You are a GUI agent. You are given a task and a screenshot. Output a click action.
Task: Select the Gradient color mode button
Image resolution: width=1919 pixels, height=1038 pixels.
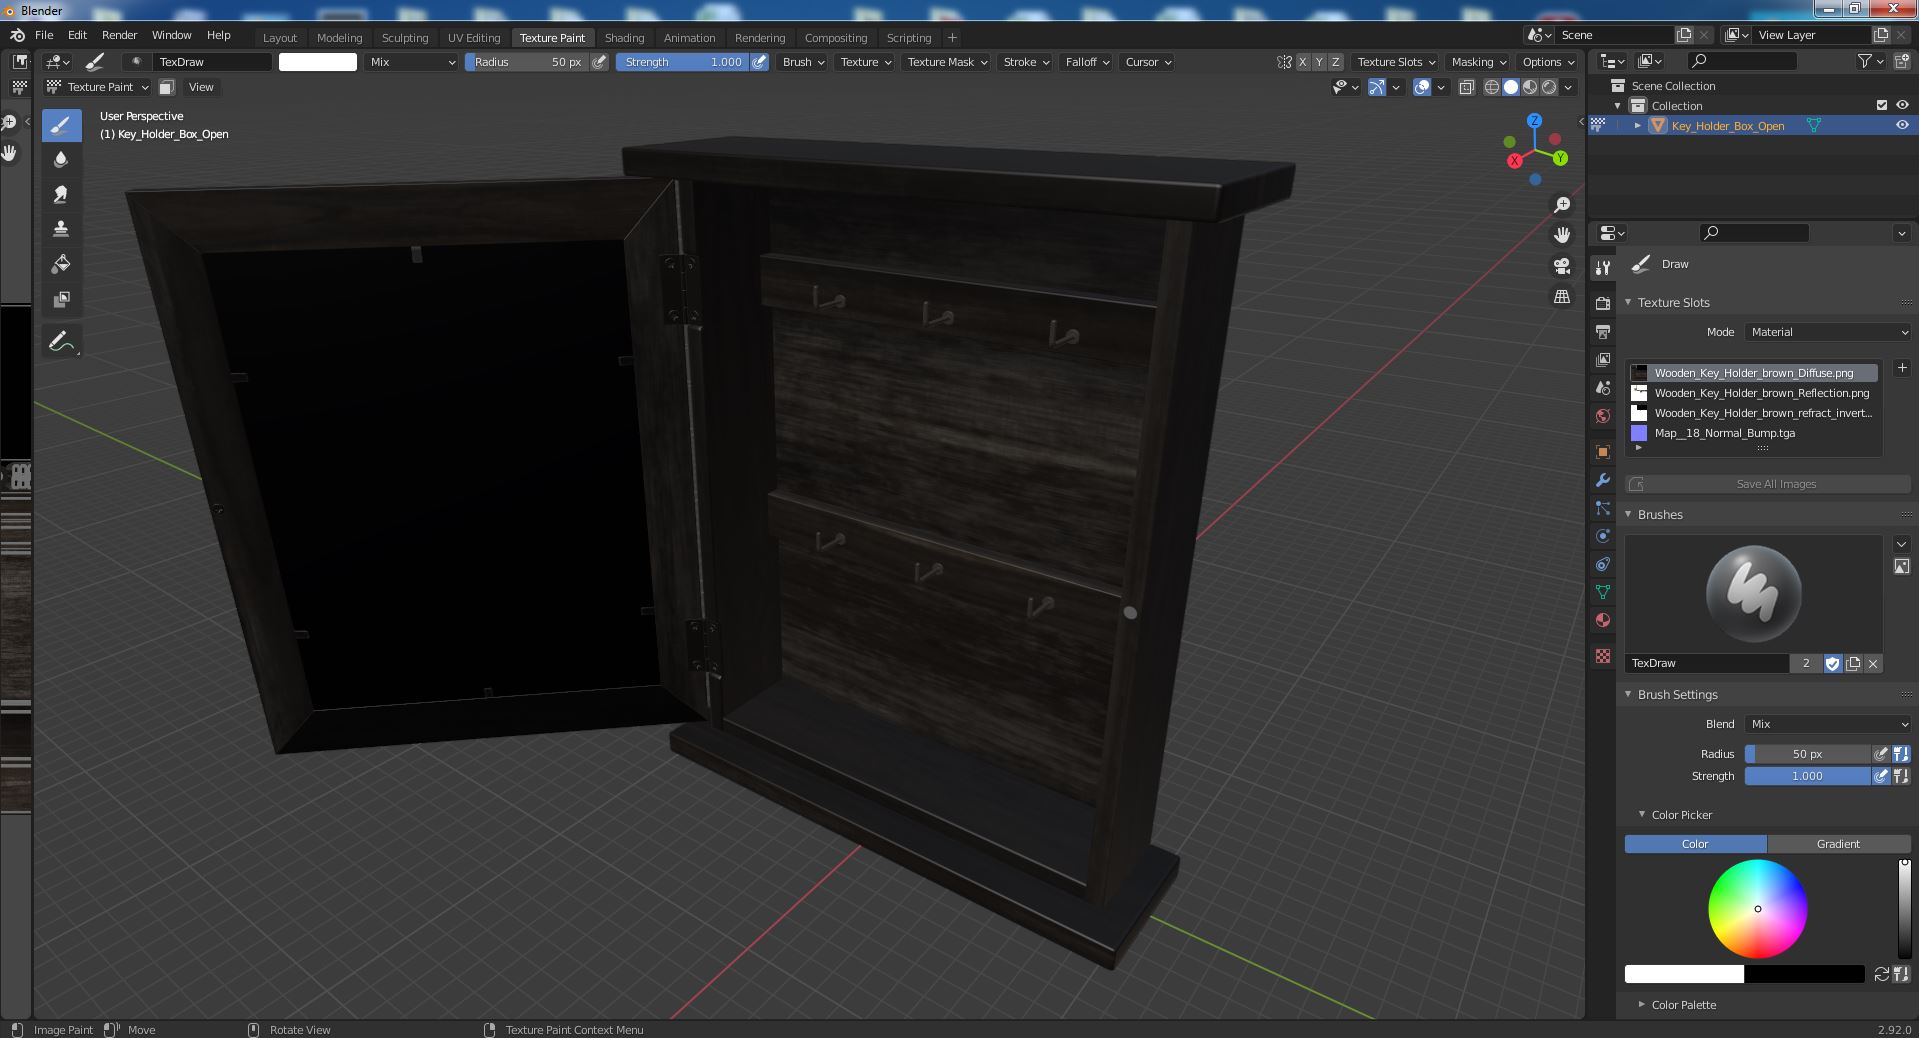coord(1838,844)
